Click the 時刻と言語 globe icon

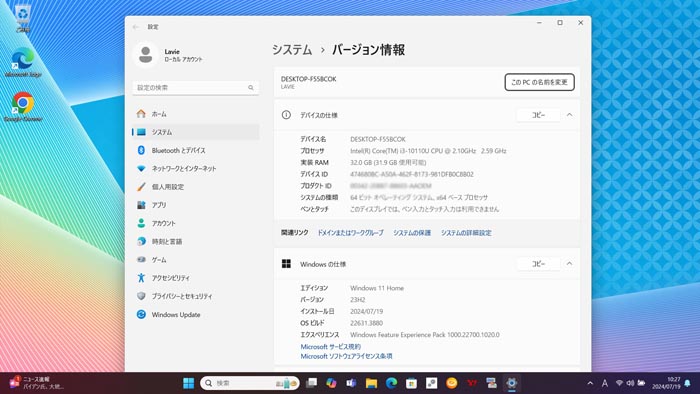pos(141,241)
